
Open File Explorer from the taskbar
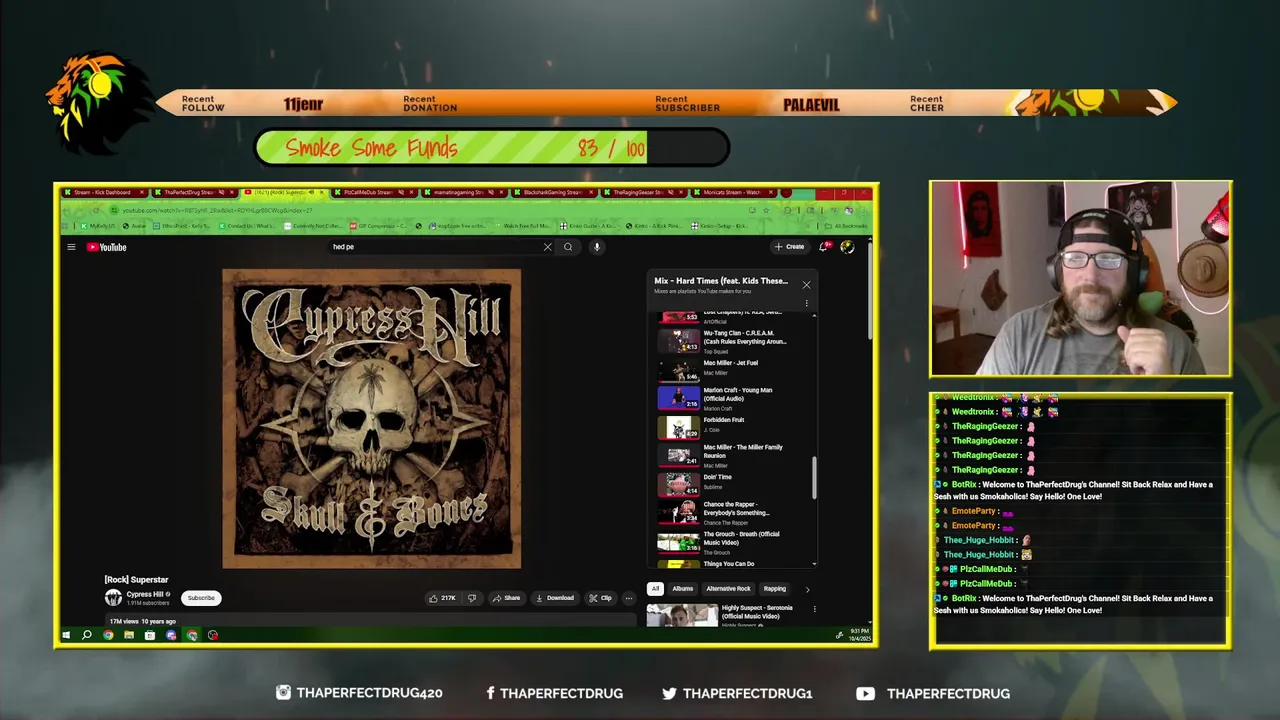pos(129,635)
